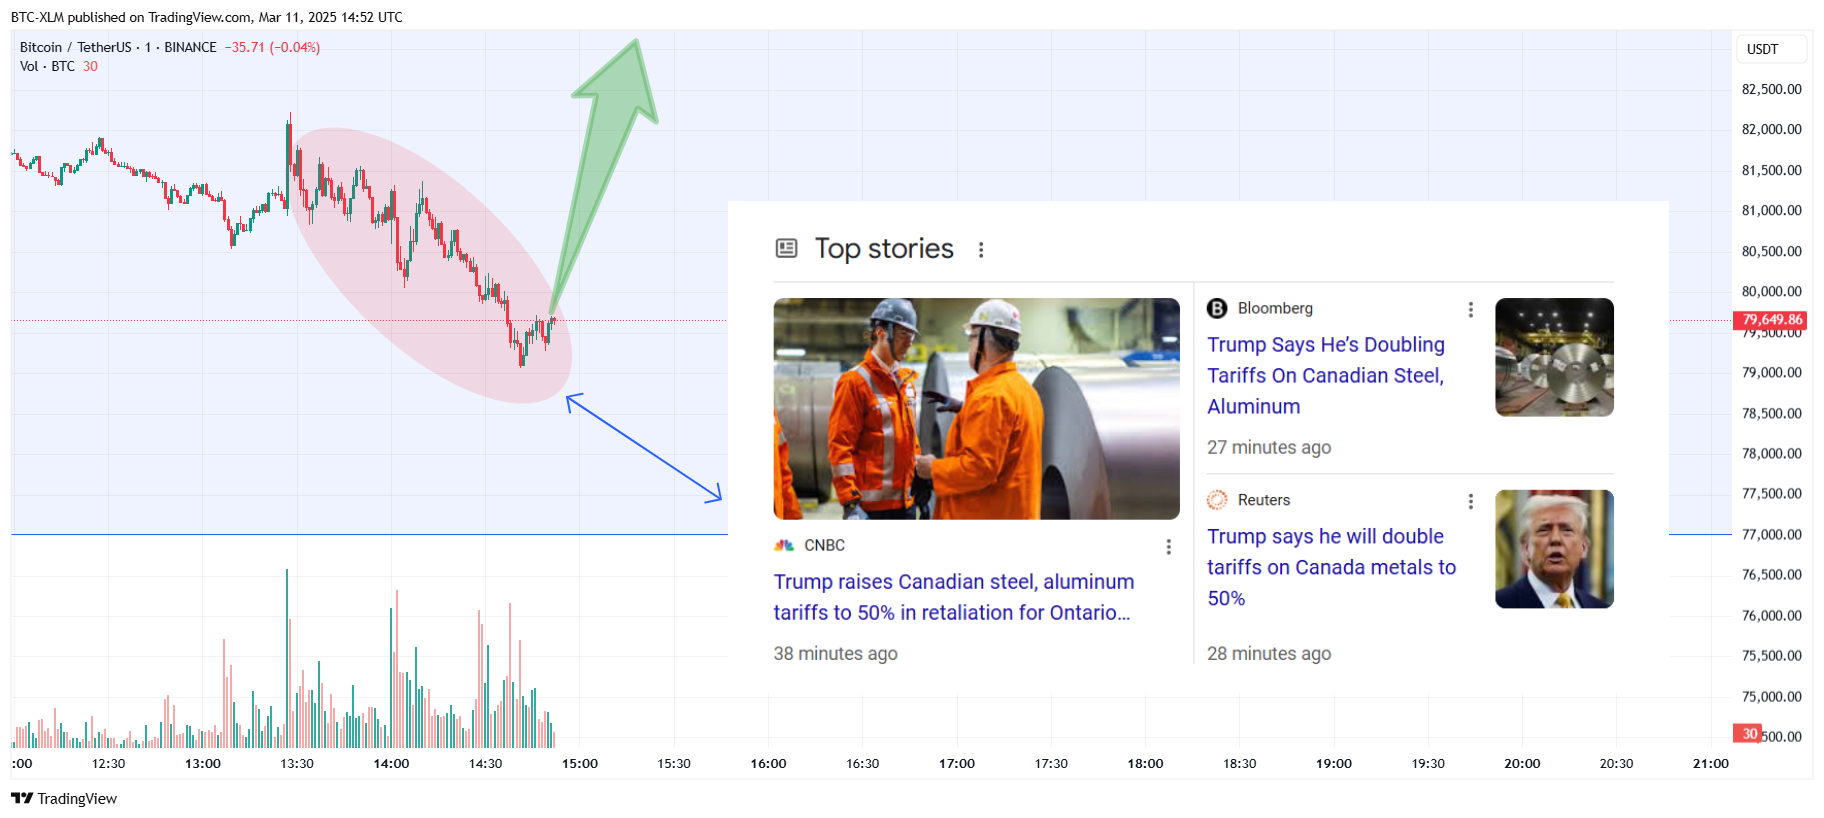Image resolution: width=1824 pixels, height=818 pixels.
Task: Open the Bloomberg story options menu
Action: (1470, 310)
